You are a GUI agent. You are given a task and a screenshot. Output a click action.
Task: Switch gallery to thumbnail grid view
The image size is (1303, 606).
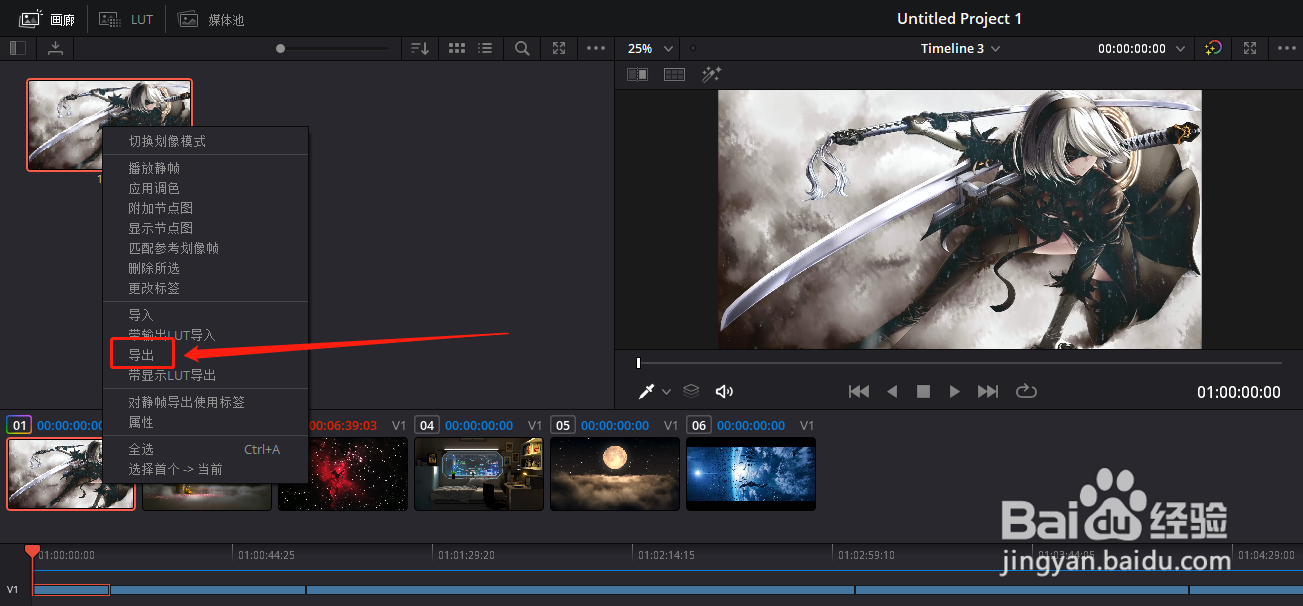[457, 48]
